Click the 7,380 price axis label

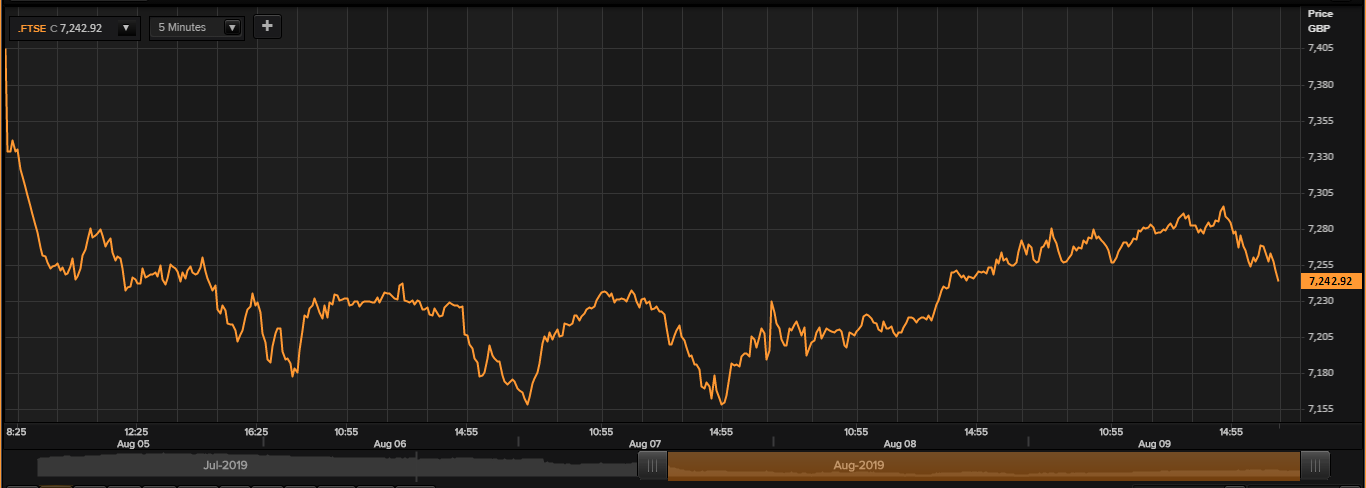pyautogui.click(x=1321, y=85)
